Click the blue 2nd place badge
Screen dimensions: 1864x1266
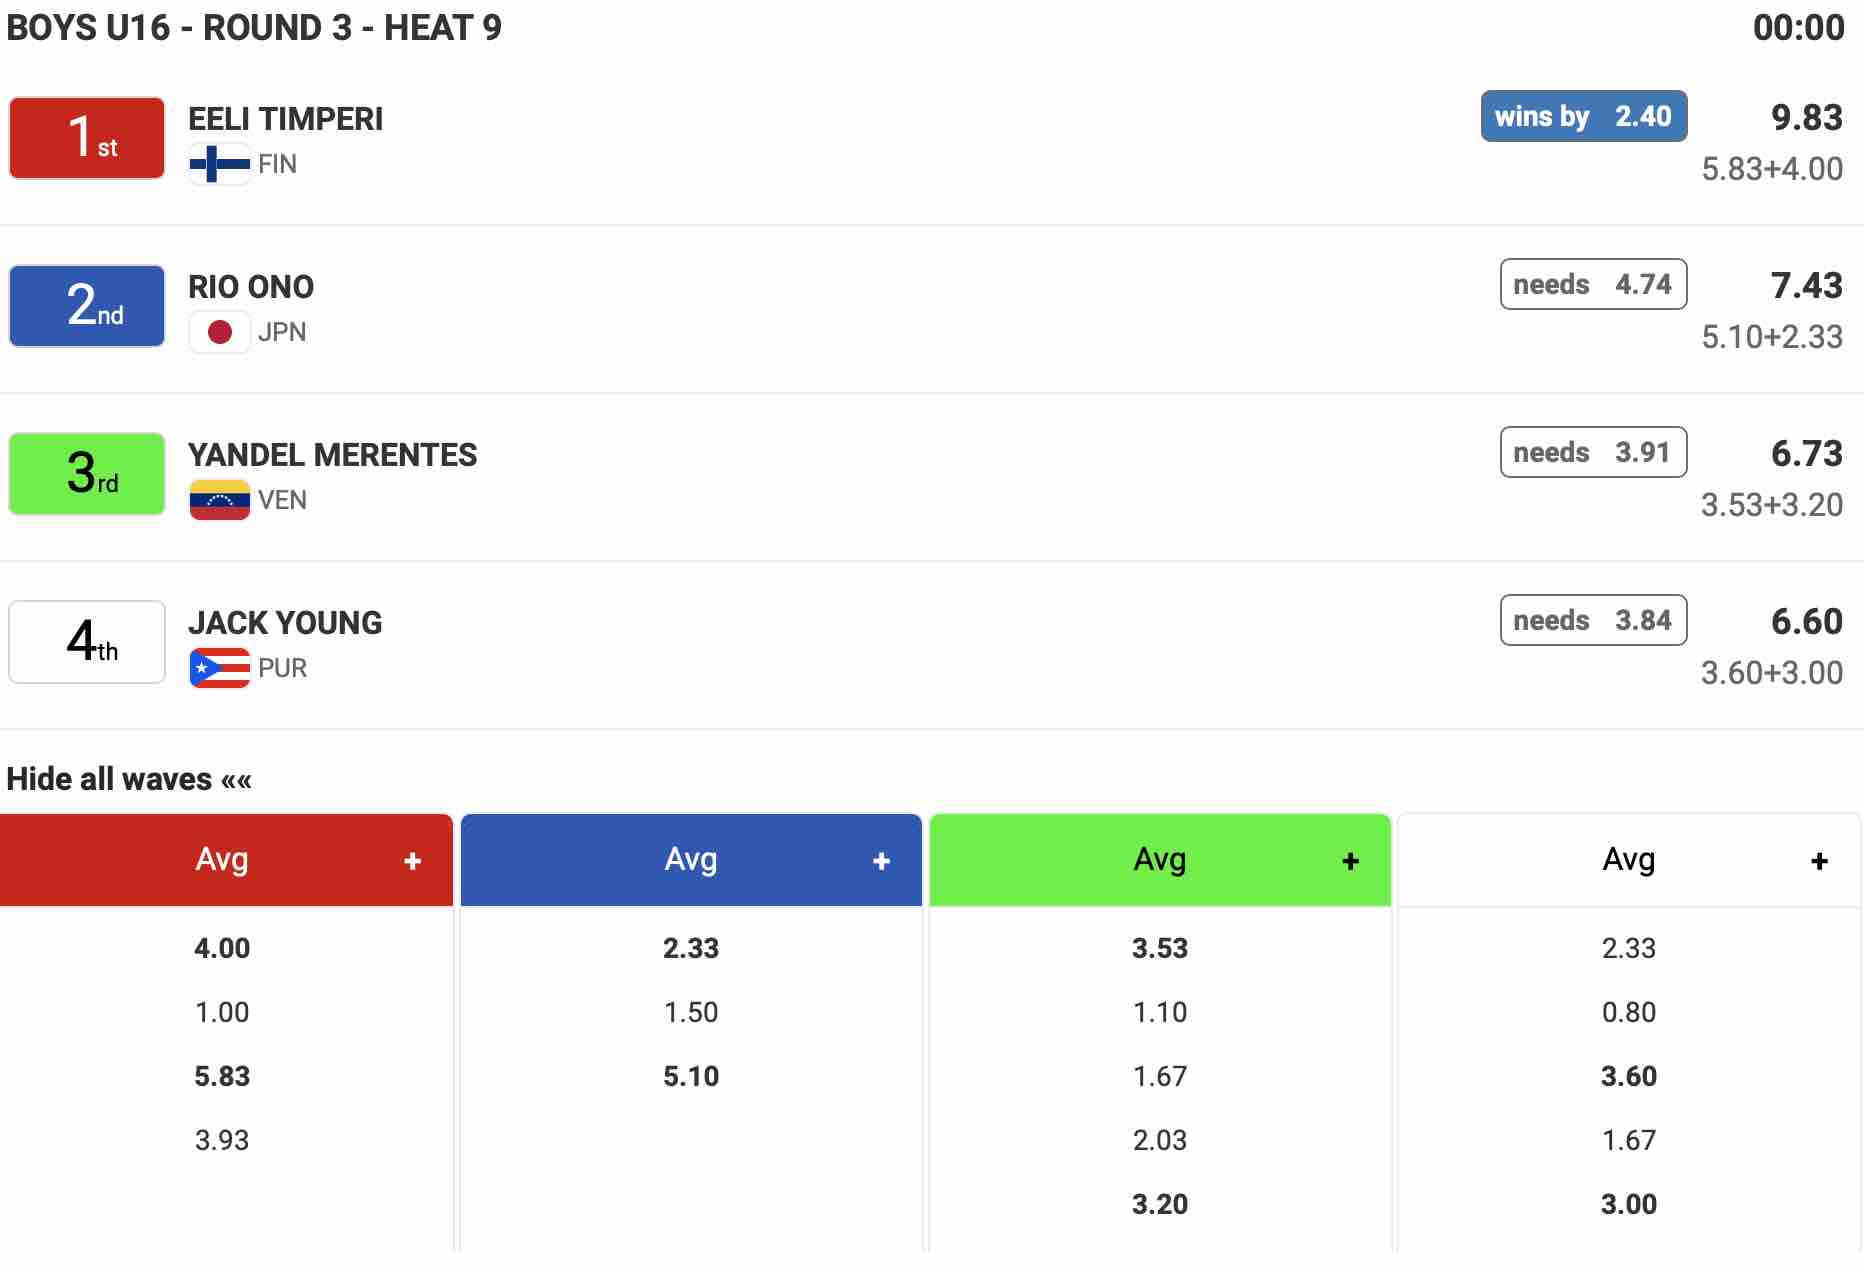click(87, 306)
